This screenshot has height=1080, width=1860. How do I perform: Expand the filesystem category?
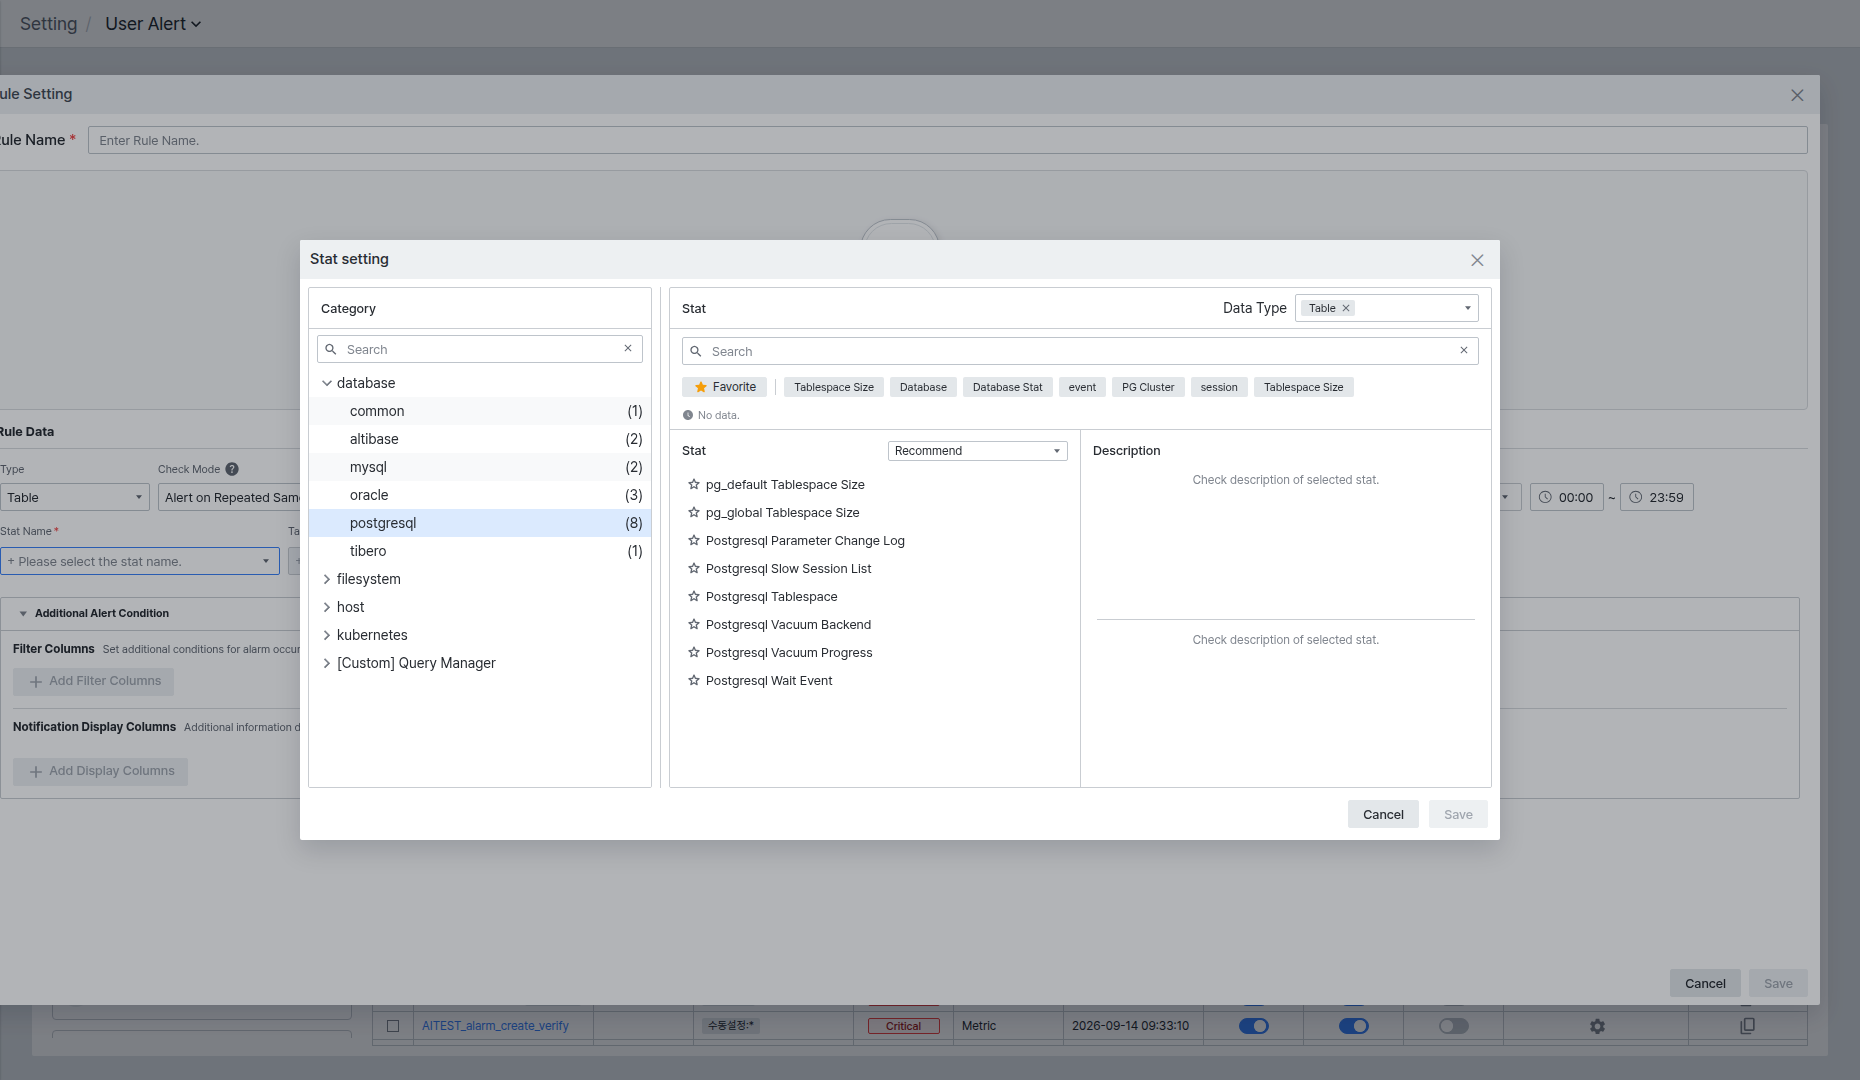pyautogui.click(x=327, y=579)
